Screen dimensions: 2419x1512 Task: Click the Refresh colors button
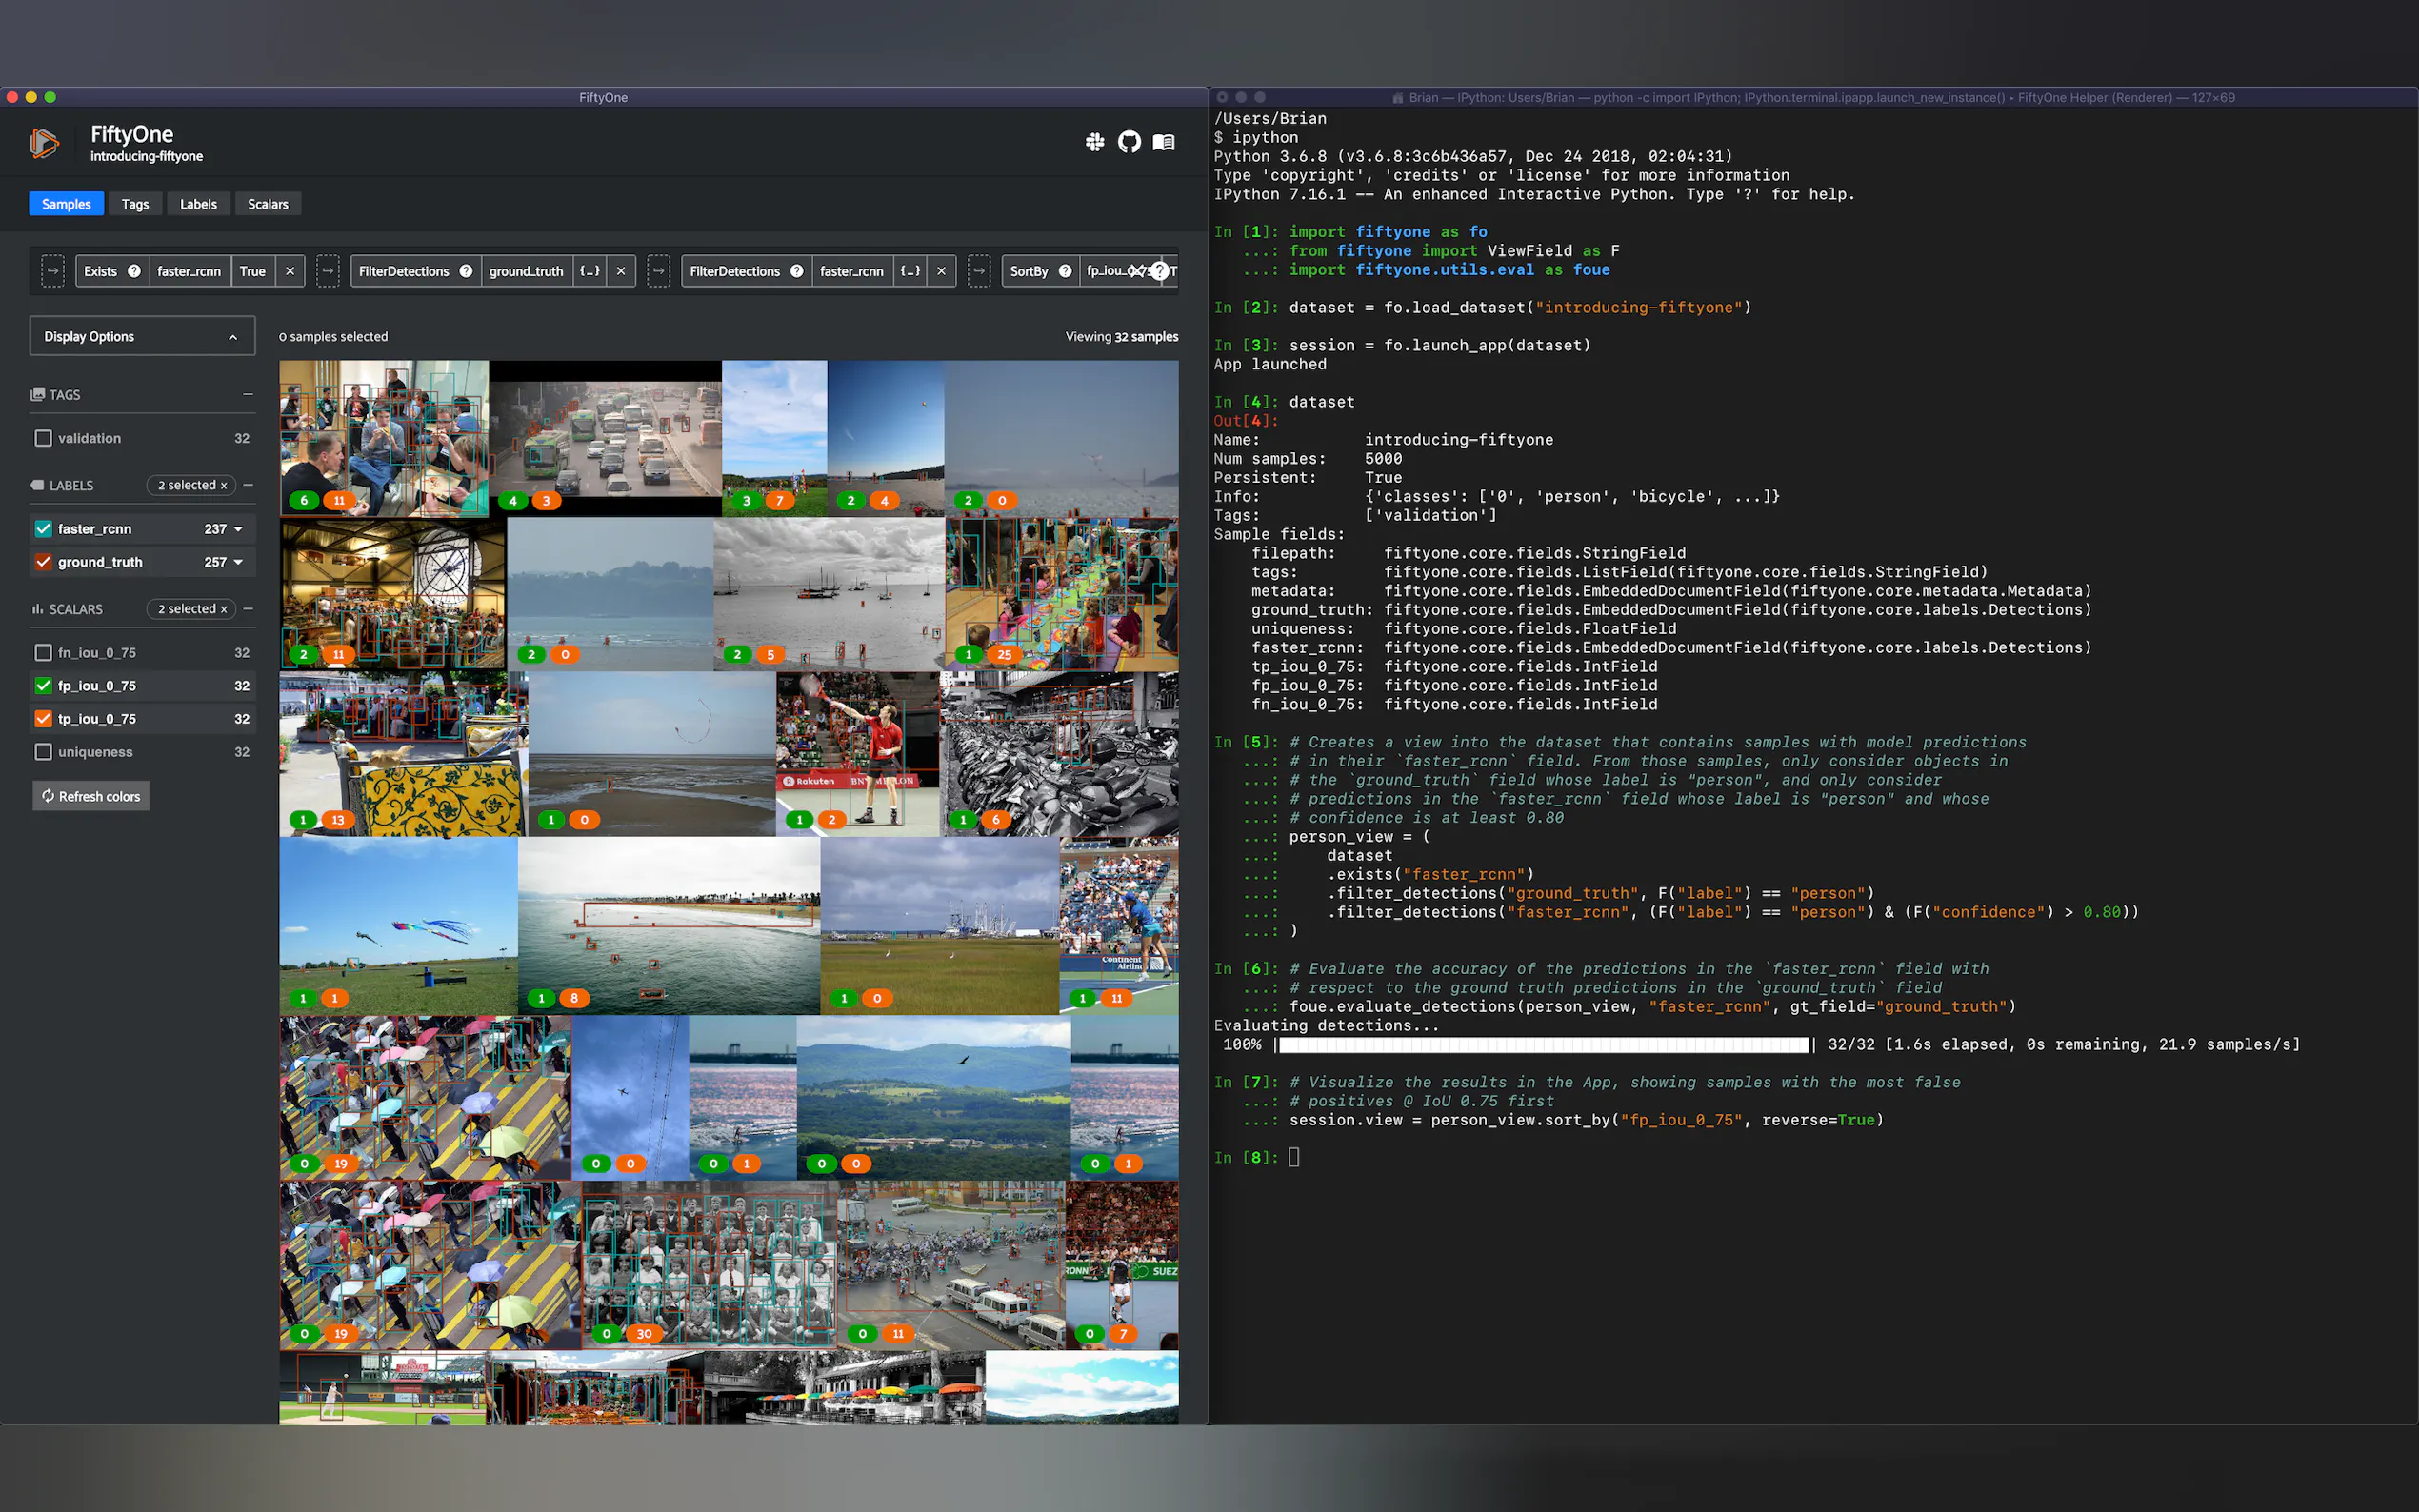91,796
